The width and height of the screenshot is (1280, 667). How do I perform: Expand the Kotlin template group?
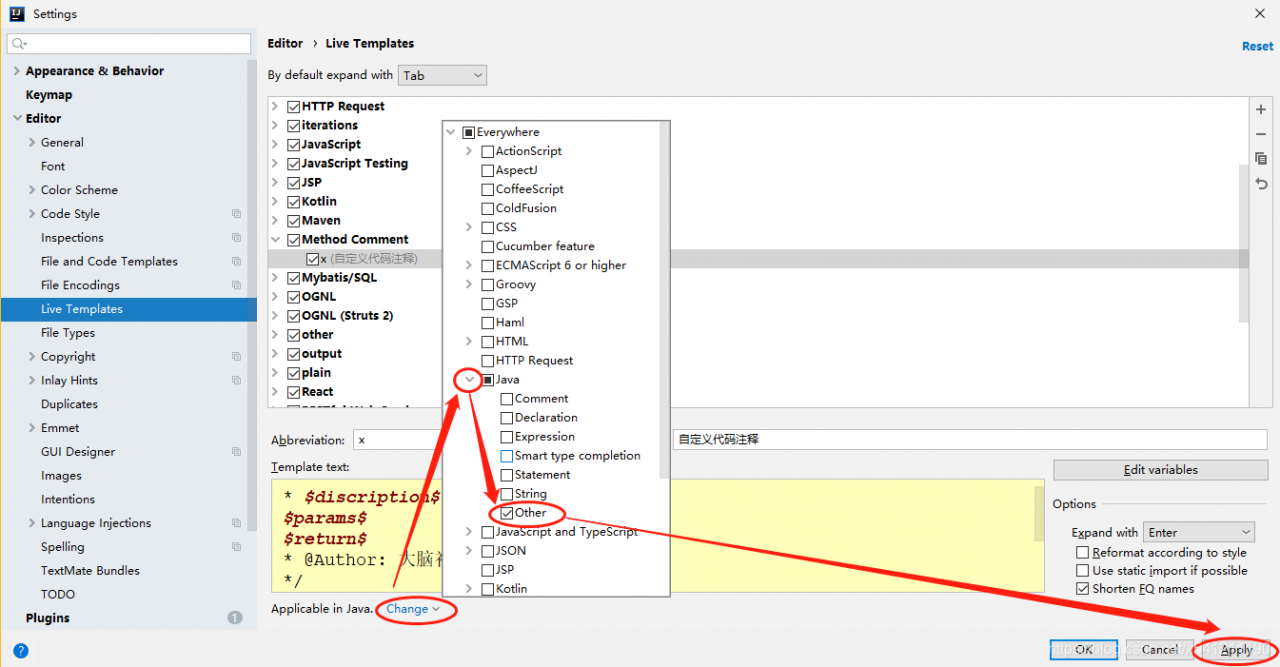pos(276,202)
